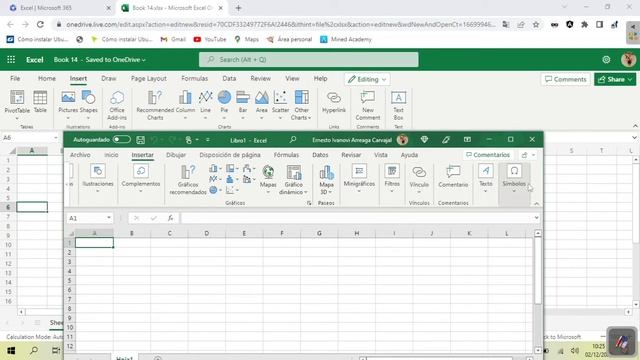Select column D header in desktop Excel
This screenshot has height=360, width=640.
coord(207,233)
